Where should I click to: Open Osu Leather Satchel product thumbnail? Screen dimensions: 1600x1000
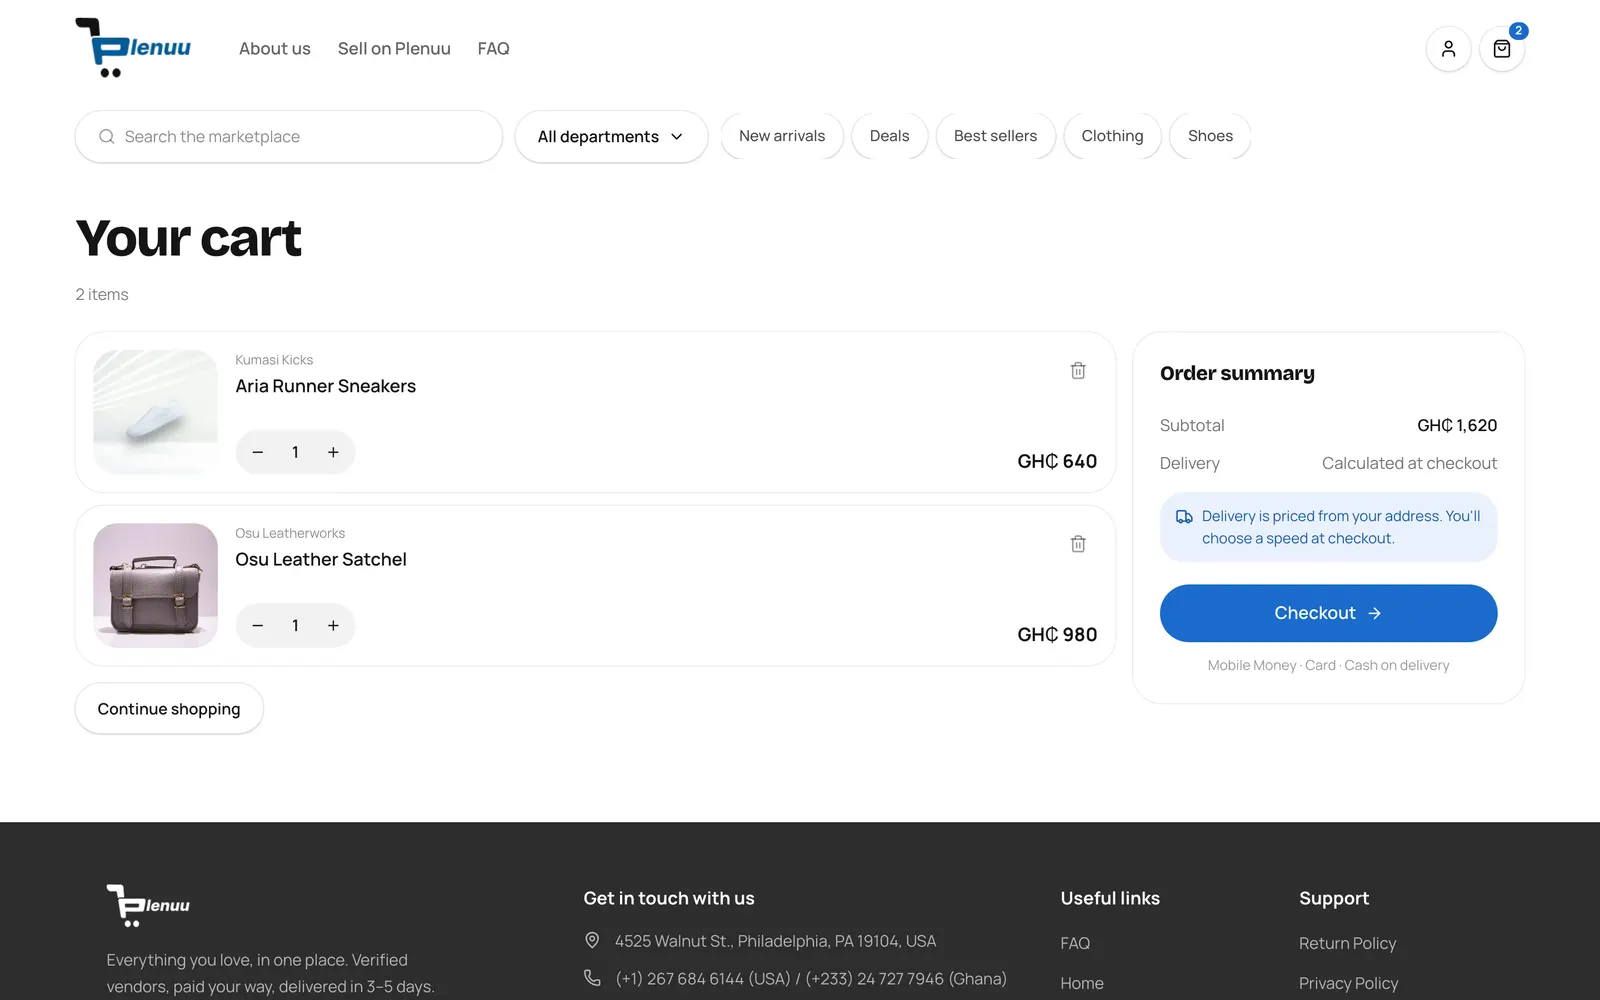coord(155,586)
